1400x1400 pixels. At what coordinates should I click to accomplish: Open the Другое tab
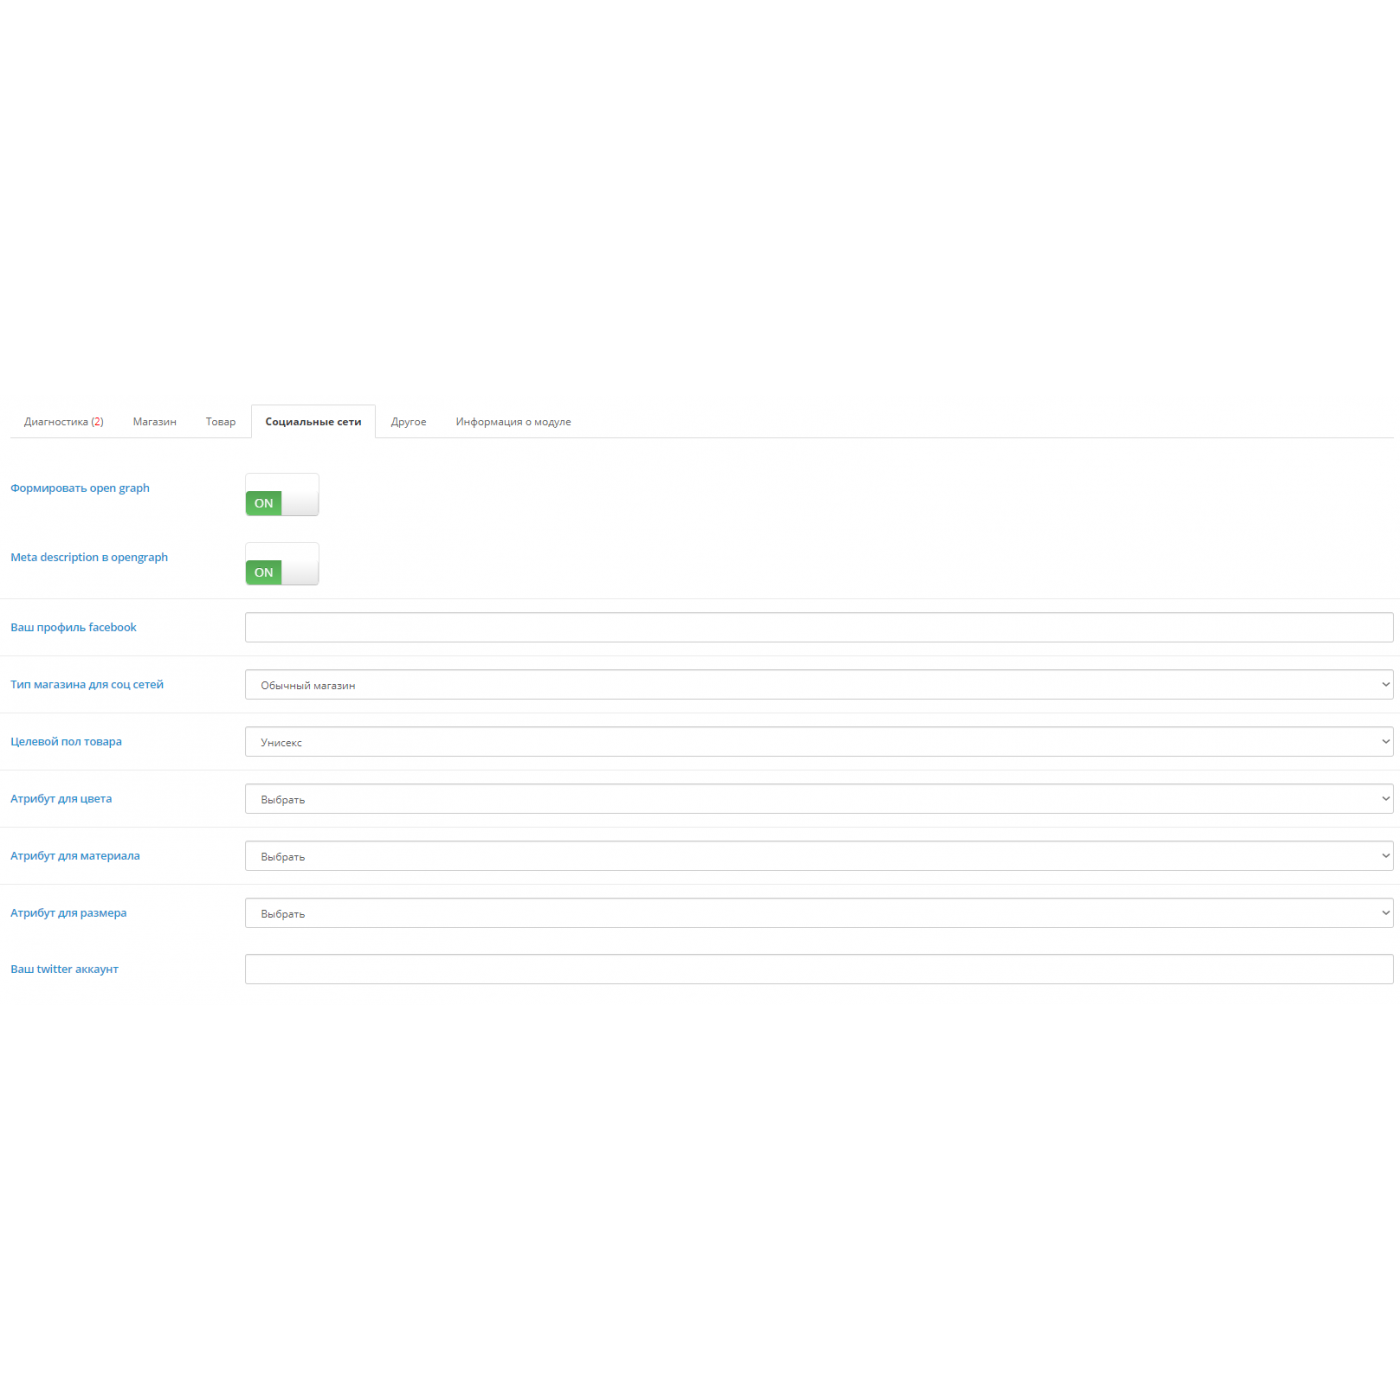tap(408, 422)
